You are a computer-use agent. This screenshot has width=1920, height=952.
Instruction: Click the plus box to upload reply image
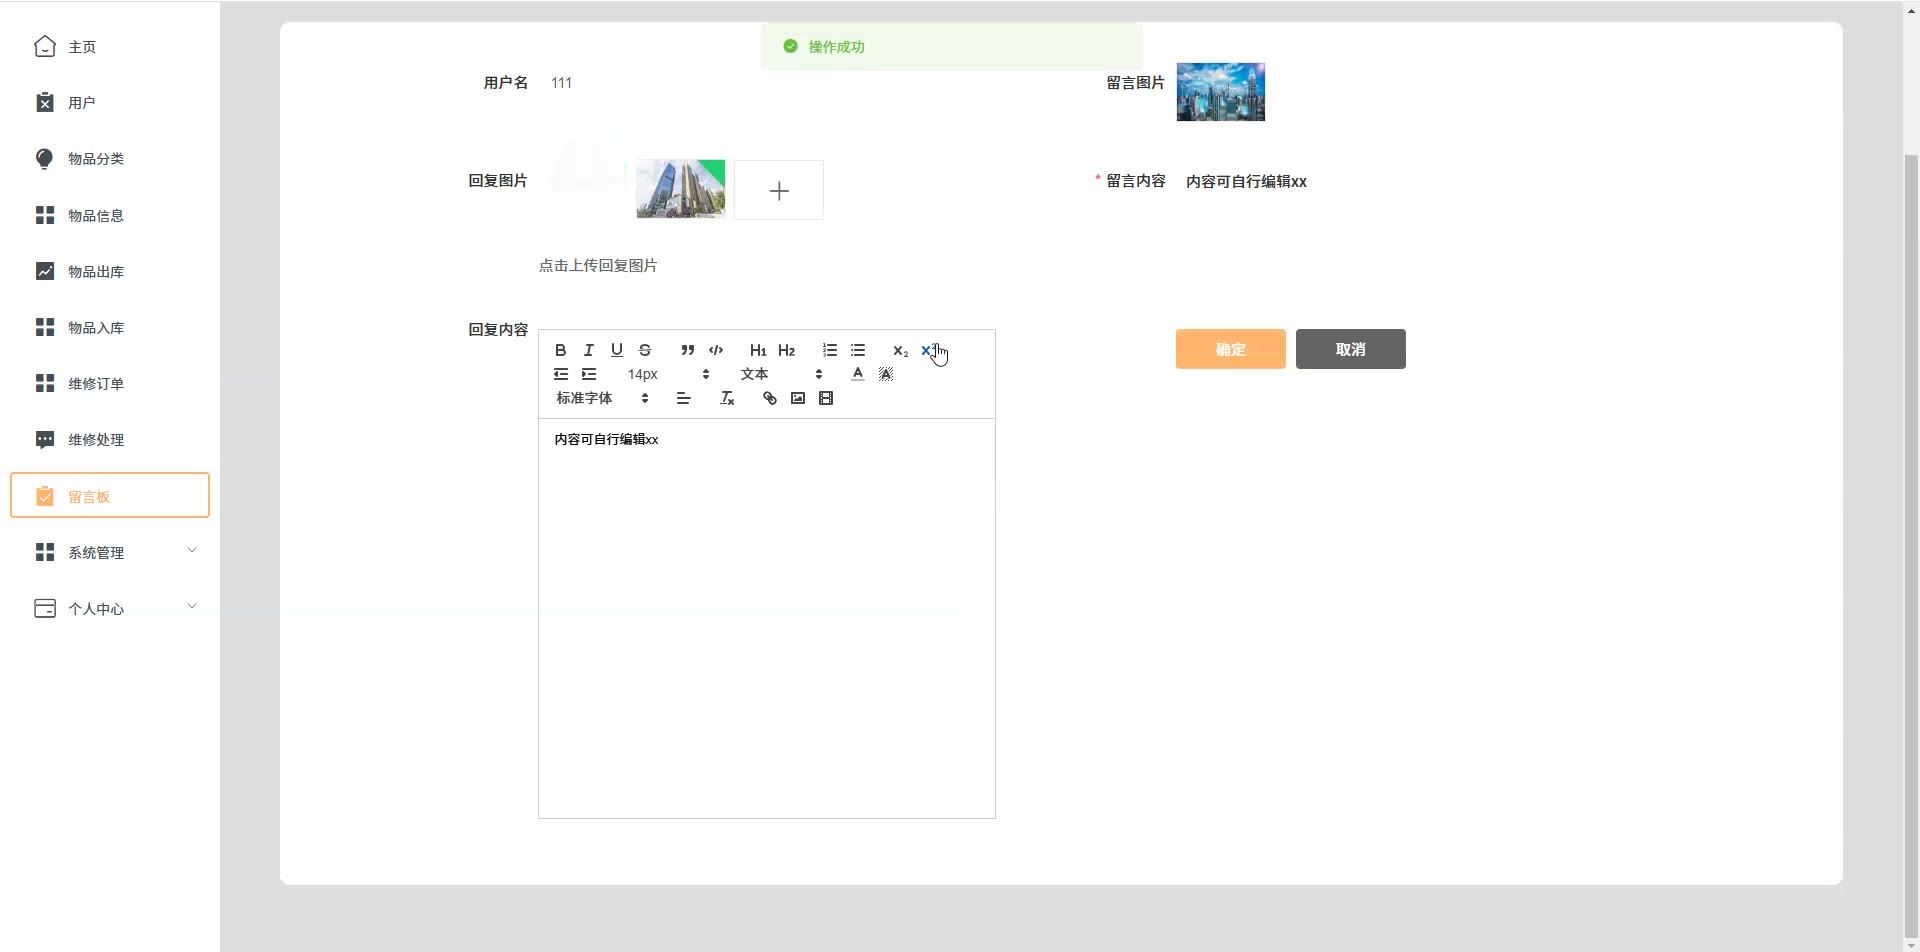(x=779, y=190)
